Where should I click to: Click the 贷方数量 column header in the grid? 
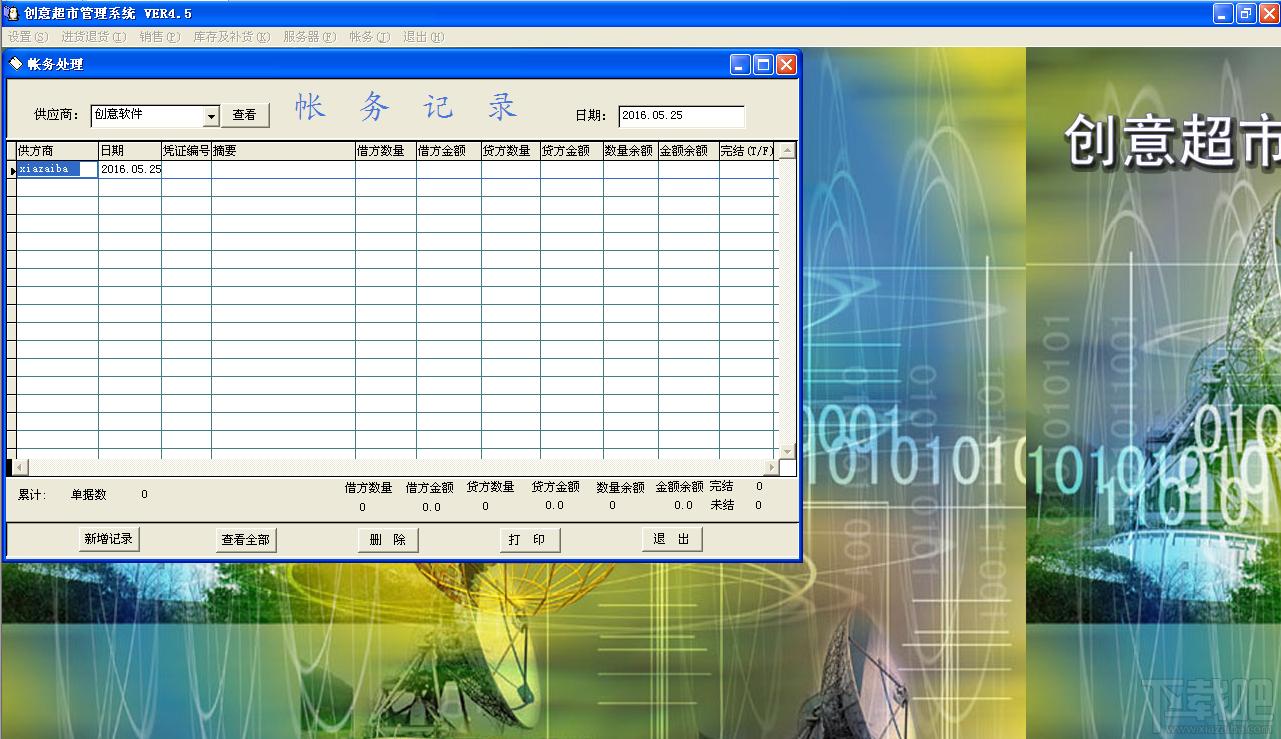tap(511, 151)
